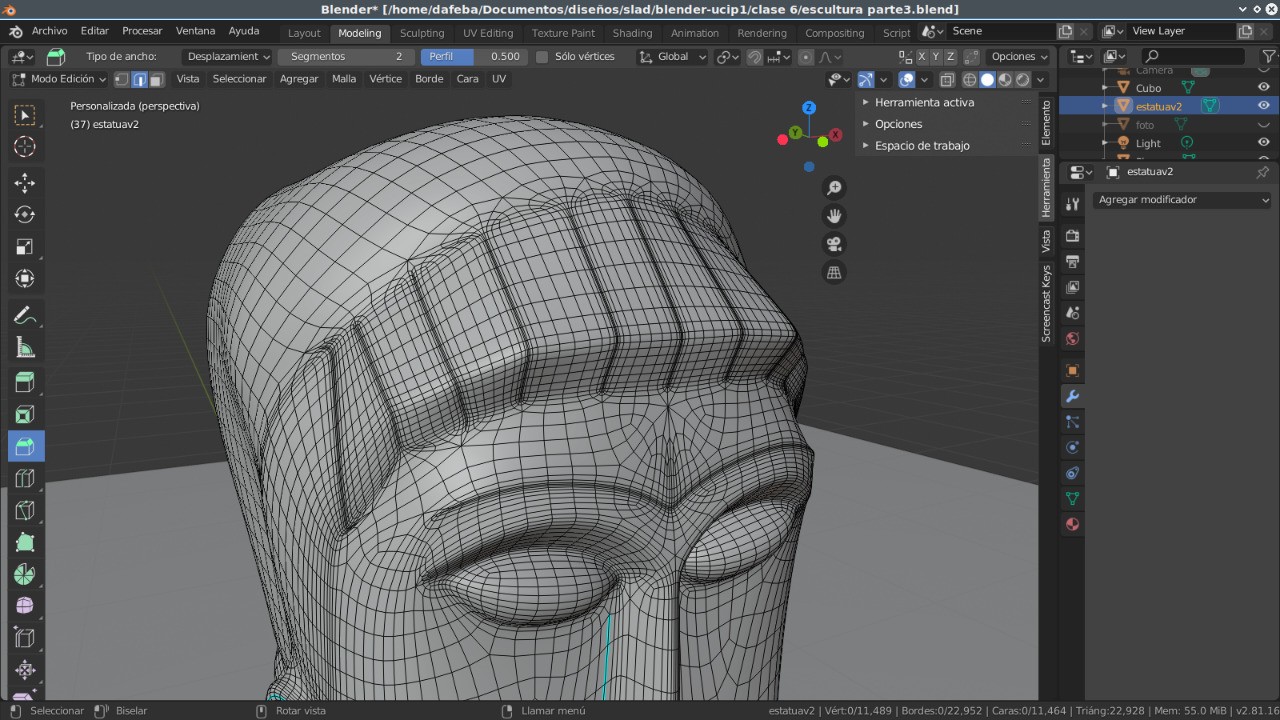Open the Malla menu
The height and width of the screenshot is (720, 1280).
[x=343, y=79]
